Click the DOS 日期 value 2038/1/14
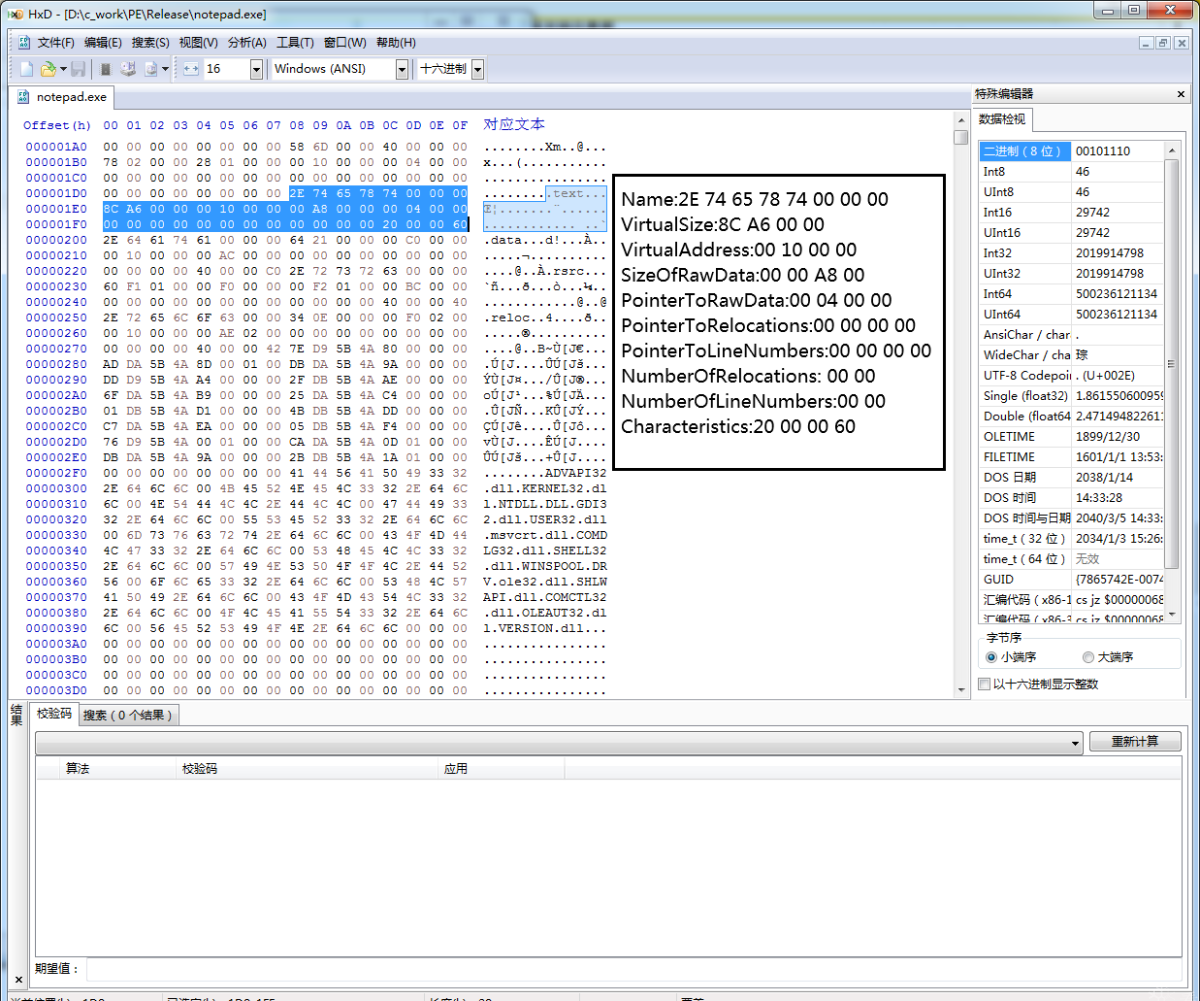The image size is (1200, 1001). click(x=1104, y=477)
